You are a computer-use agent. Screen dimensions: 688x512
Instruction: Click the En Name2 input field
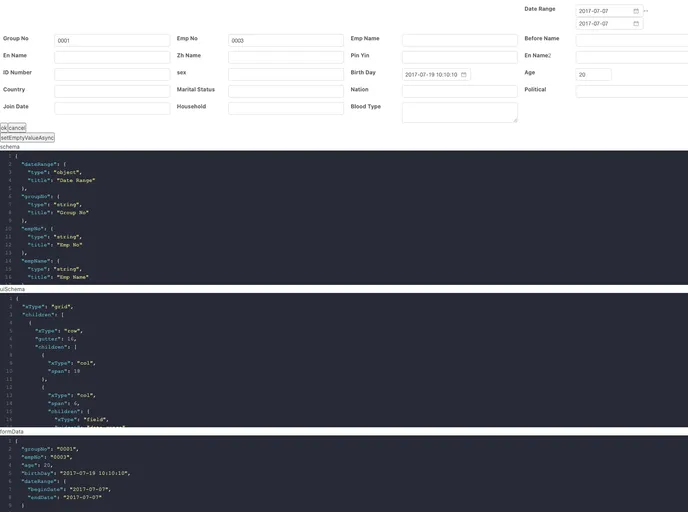tap(632, 57)
